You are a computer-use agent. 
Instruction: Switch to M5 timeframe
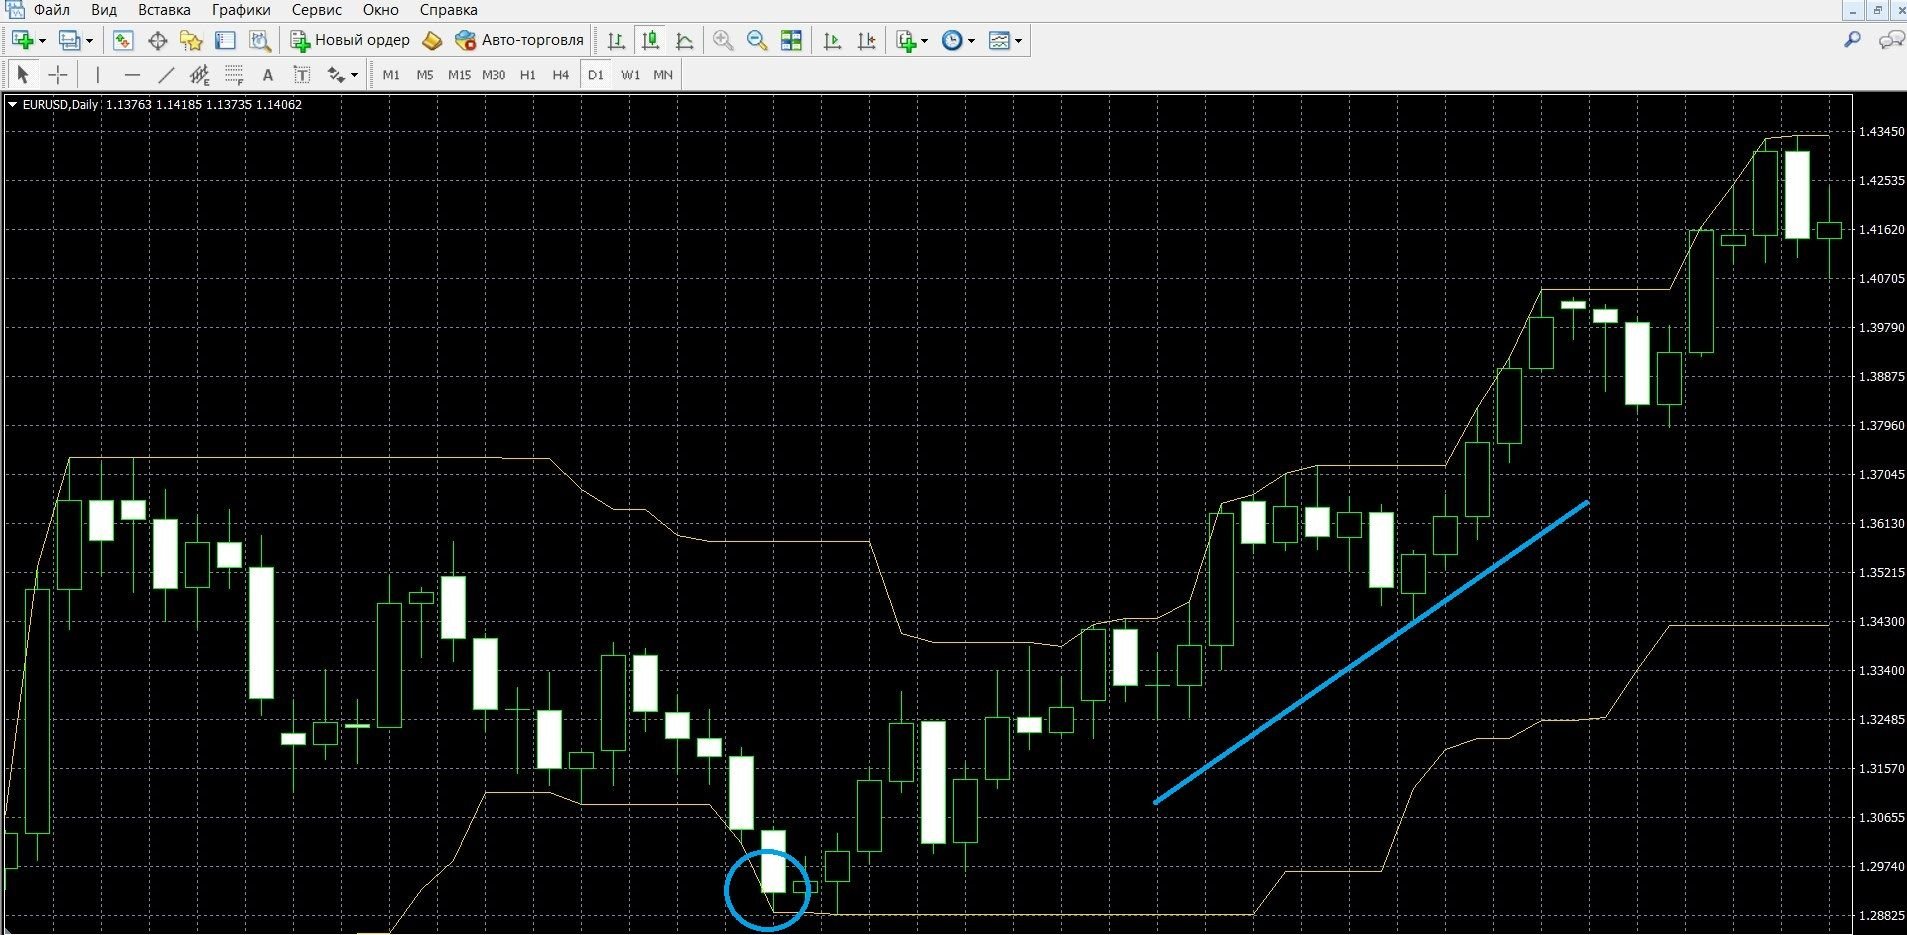pos(425,75)
